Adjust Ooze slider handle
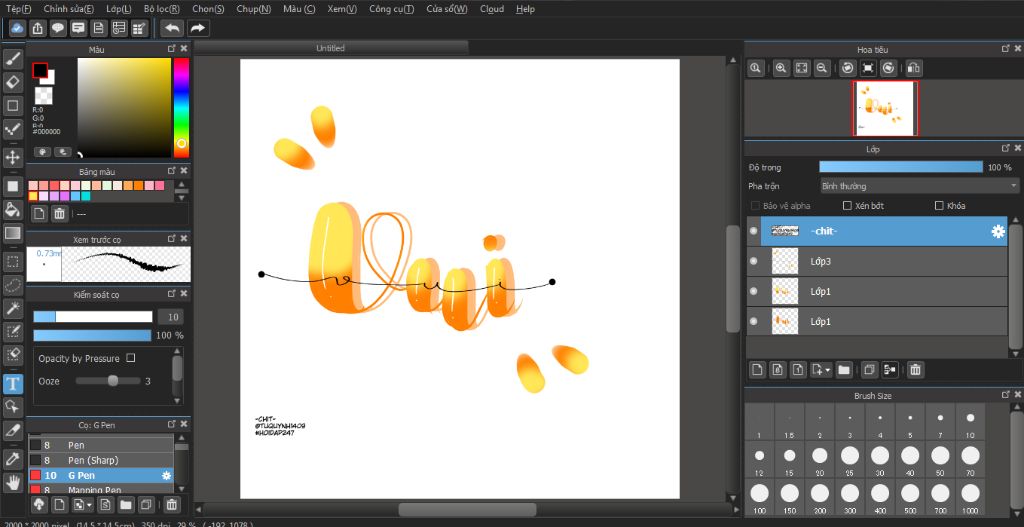 pyautogui.click(x=113, y=381)
